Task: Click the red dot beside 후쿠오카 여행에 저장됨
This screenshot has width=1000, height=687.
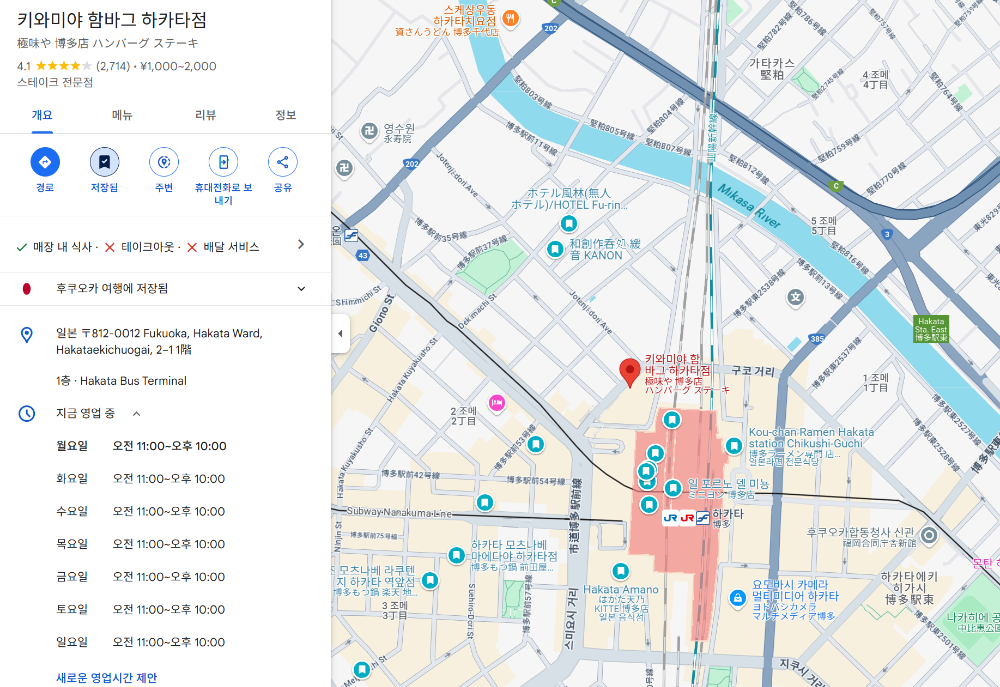Action: (x=27, y=289)
